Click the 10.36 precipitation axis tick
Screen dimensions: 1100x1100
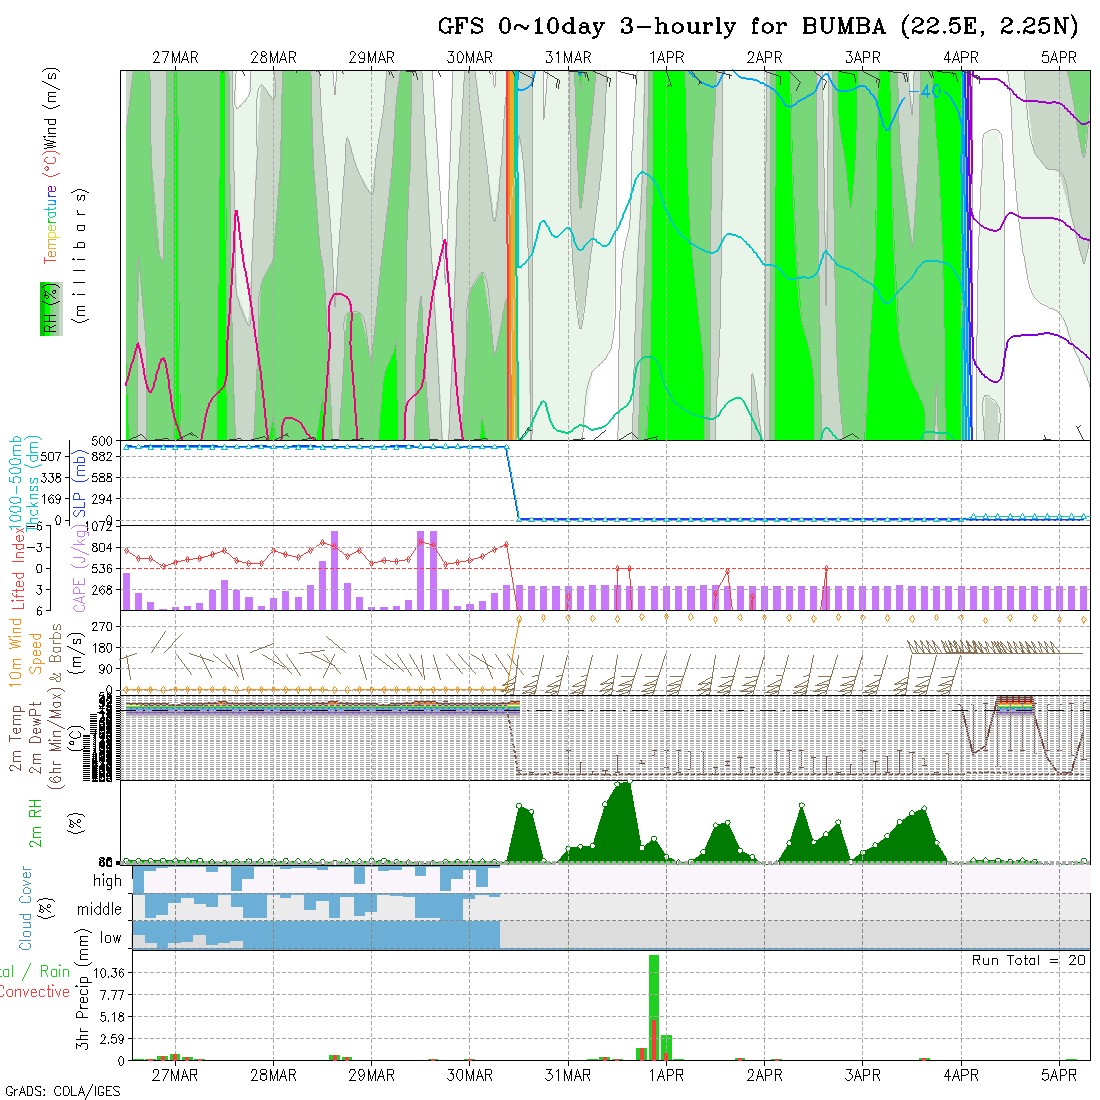pyautogui.click(x=107, y=973)
